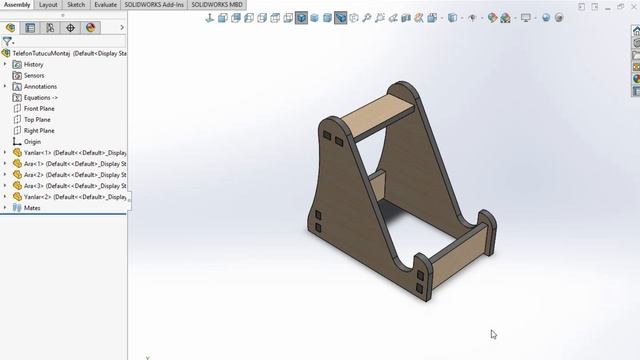Expand the Yanlar<2> component node
Viewport: 640px width, 360px height.
[5, 196]
